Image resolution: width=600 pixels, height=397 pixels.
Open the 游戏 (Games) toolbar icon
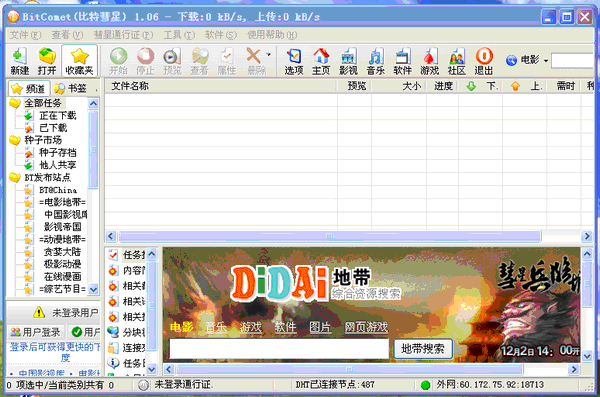[x=430, y=61]
